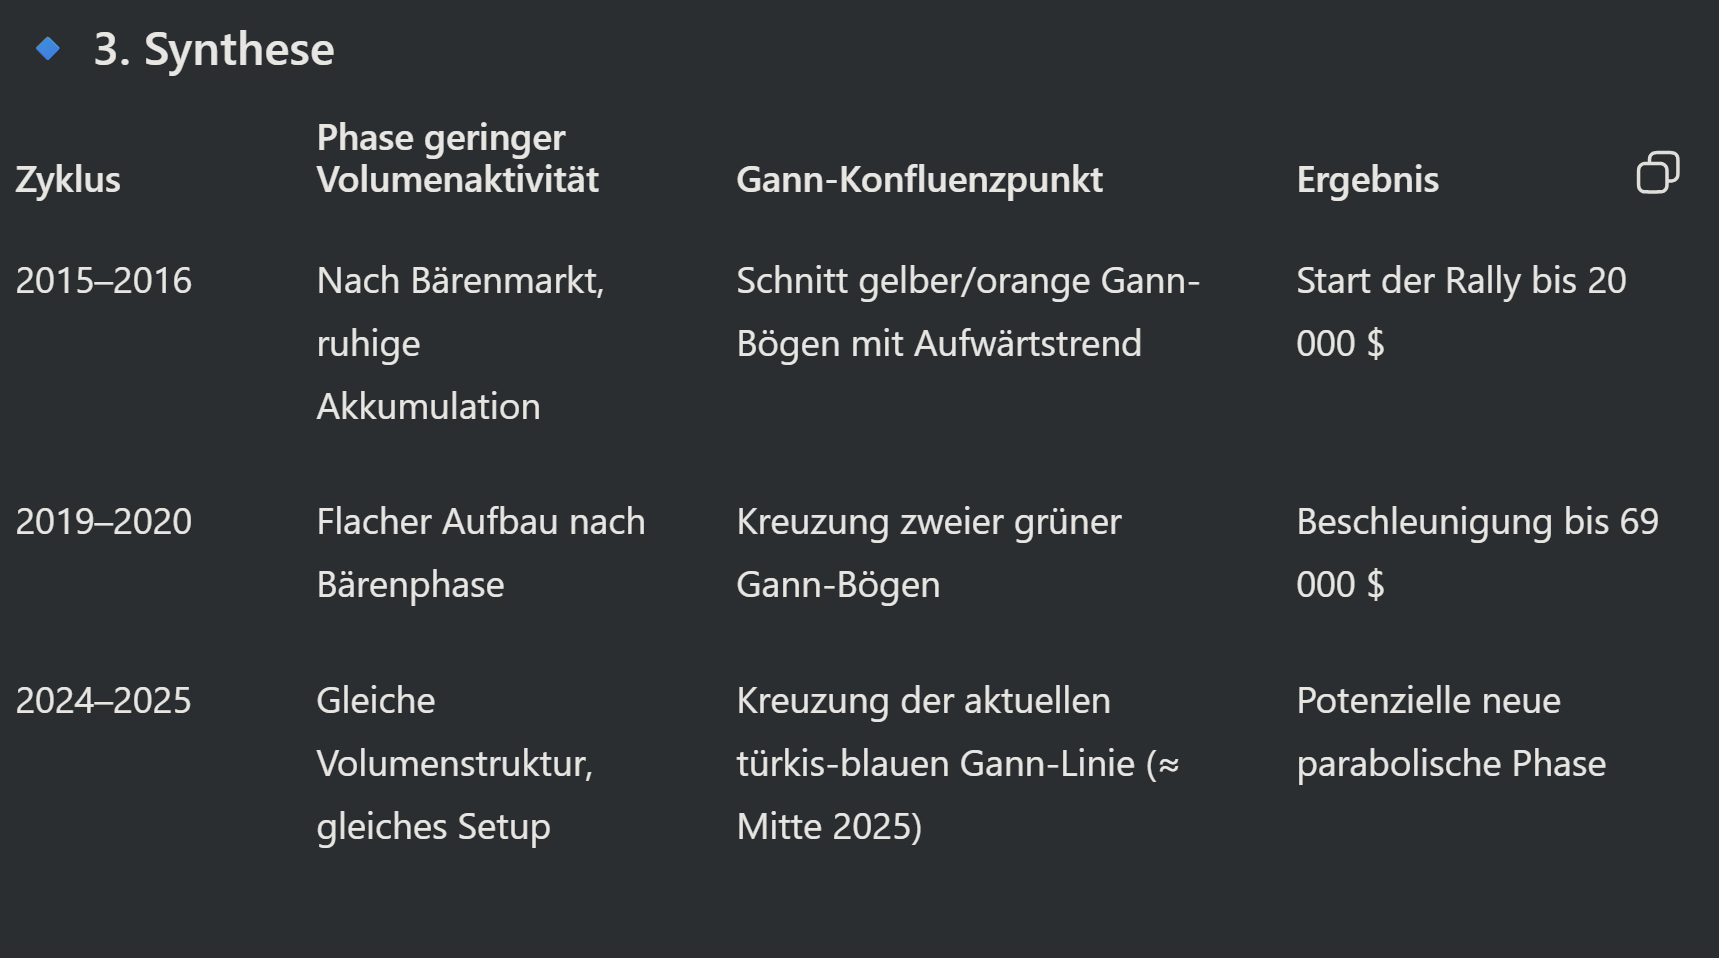Screen dimensions: 1719x958
Task: Select the 'Start der Rally bis 20 000 $' cell
Action: 1460,312
